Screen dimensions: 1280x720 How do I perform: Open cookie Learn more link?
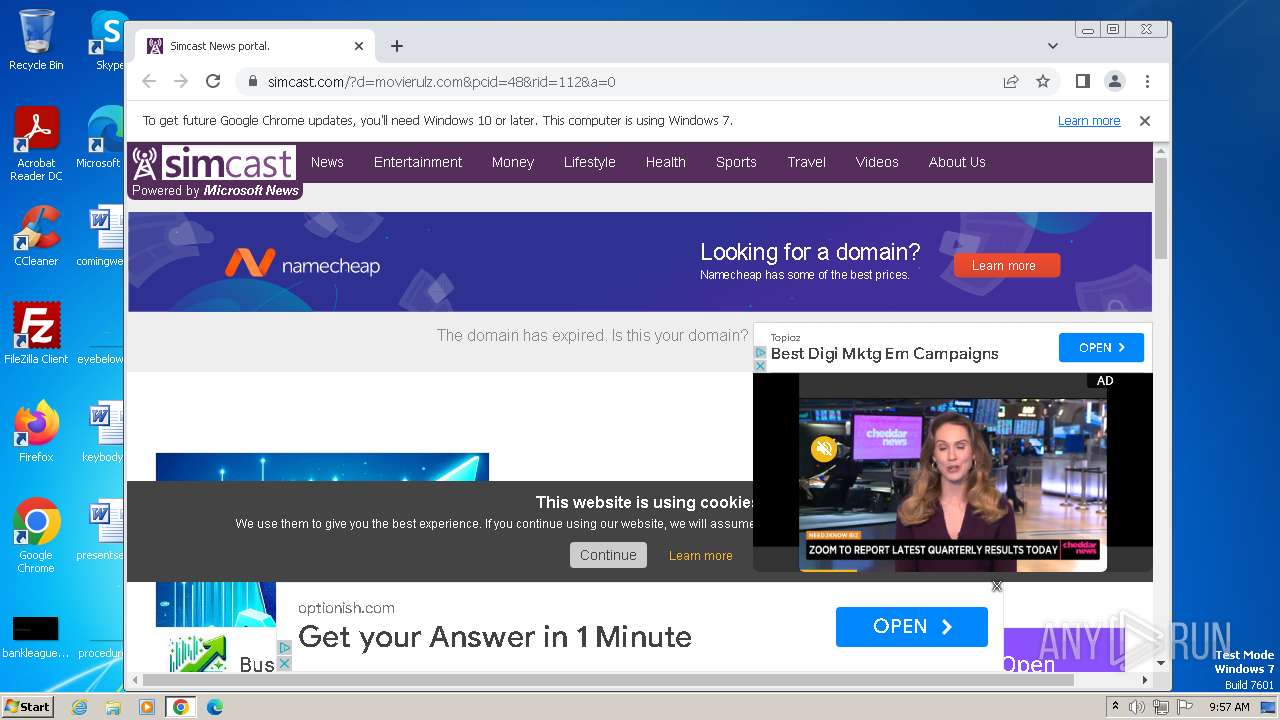pyautogui.click(x=701, y=556)
